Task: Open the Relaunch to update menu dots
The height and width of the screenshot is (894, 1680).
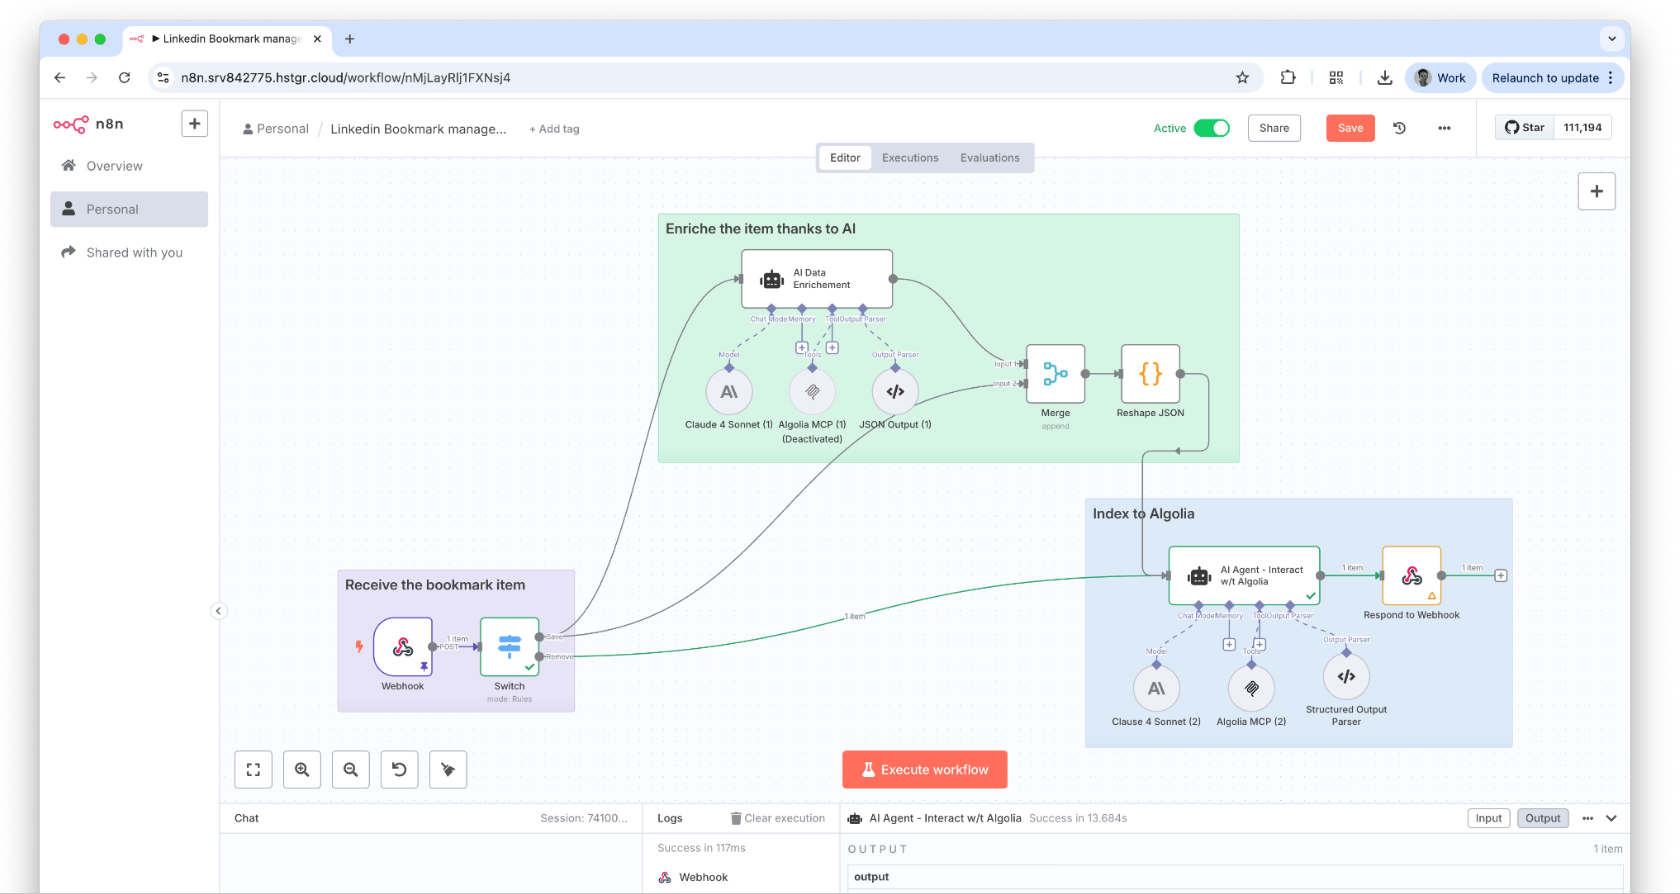Action: (1611, 78)
